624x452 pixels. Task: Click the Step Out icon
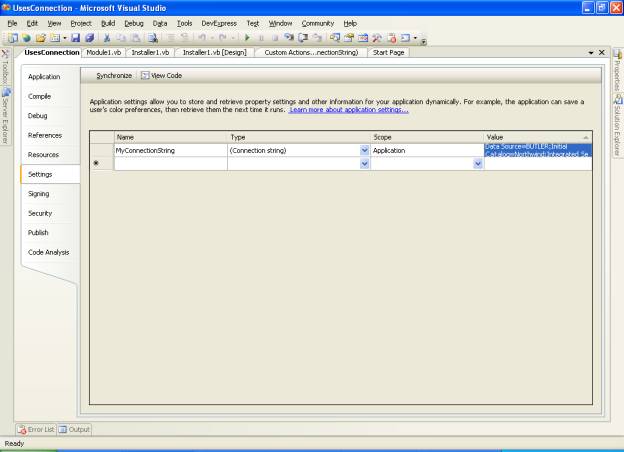click(317, 38)
